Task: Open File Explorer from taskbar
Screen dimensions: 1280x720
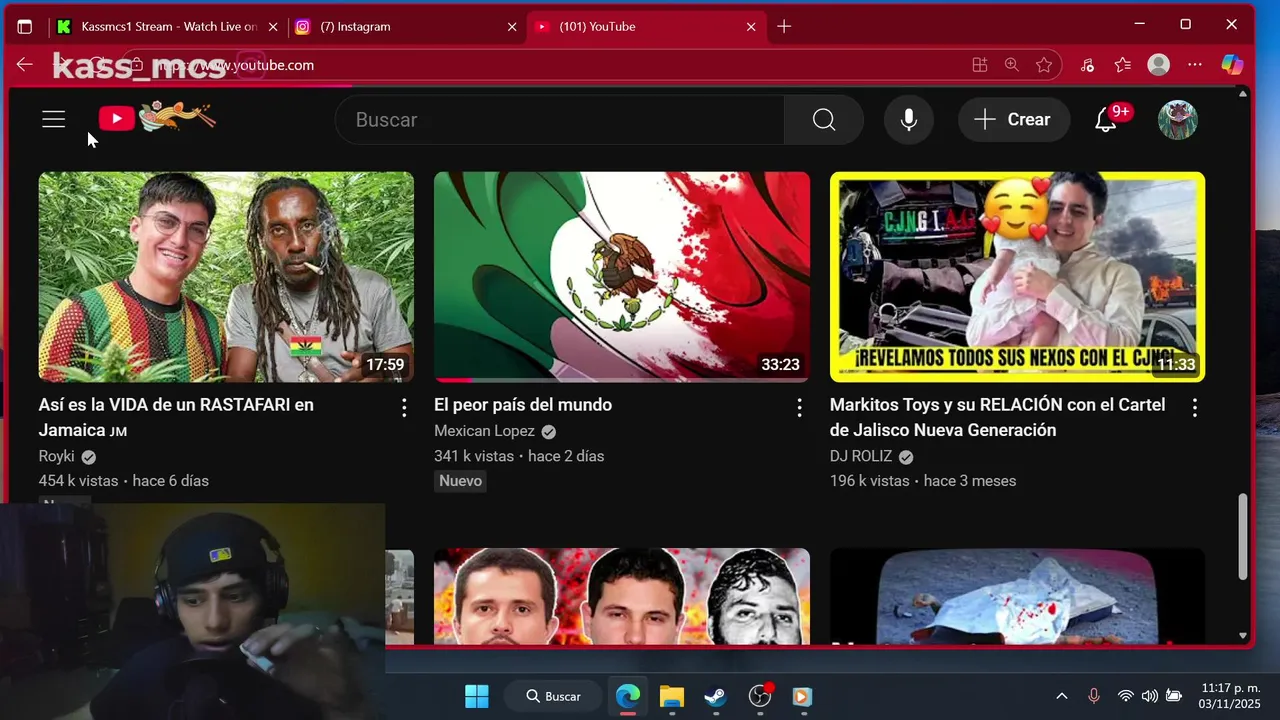Action: (x=672, y=696)
